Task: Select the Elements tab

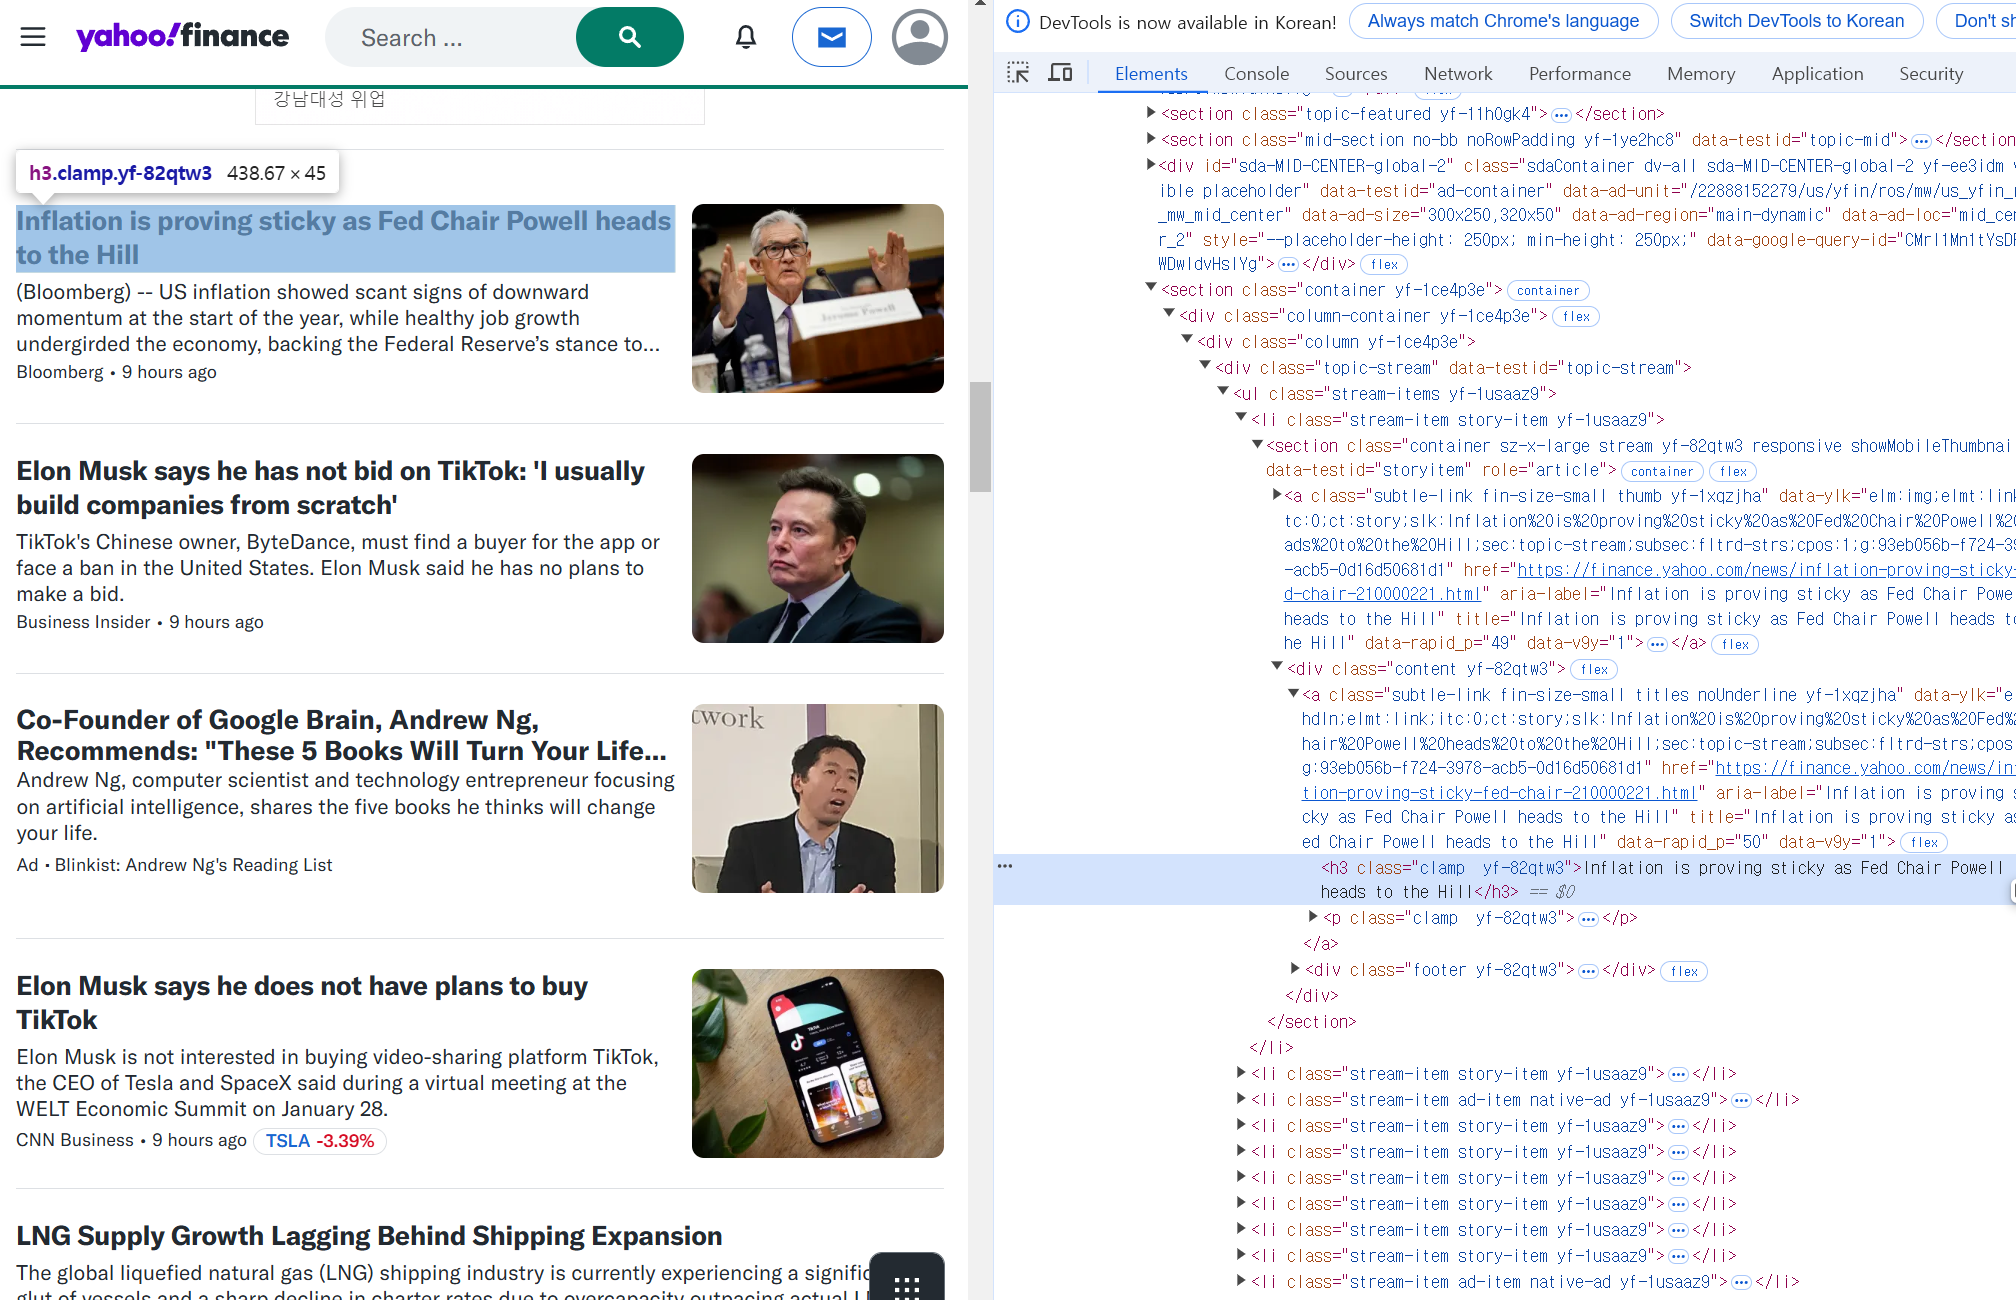Action: coord(1151,73)
